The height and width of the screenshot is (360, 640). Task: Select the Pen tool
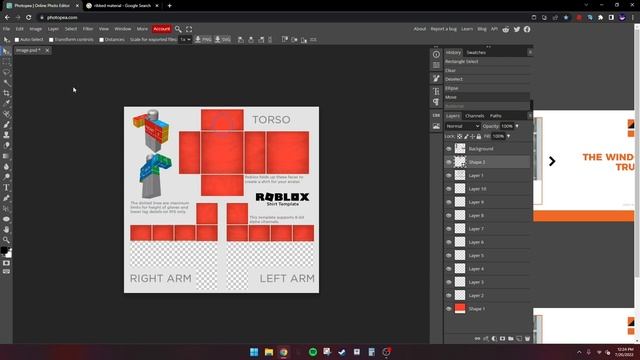(6, 198)
